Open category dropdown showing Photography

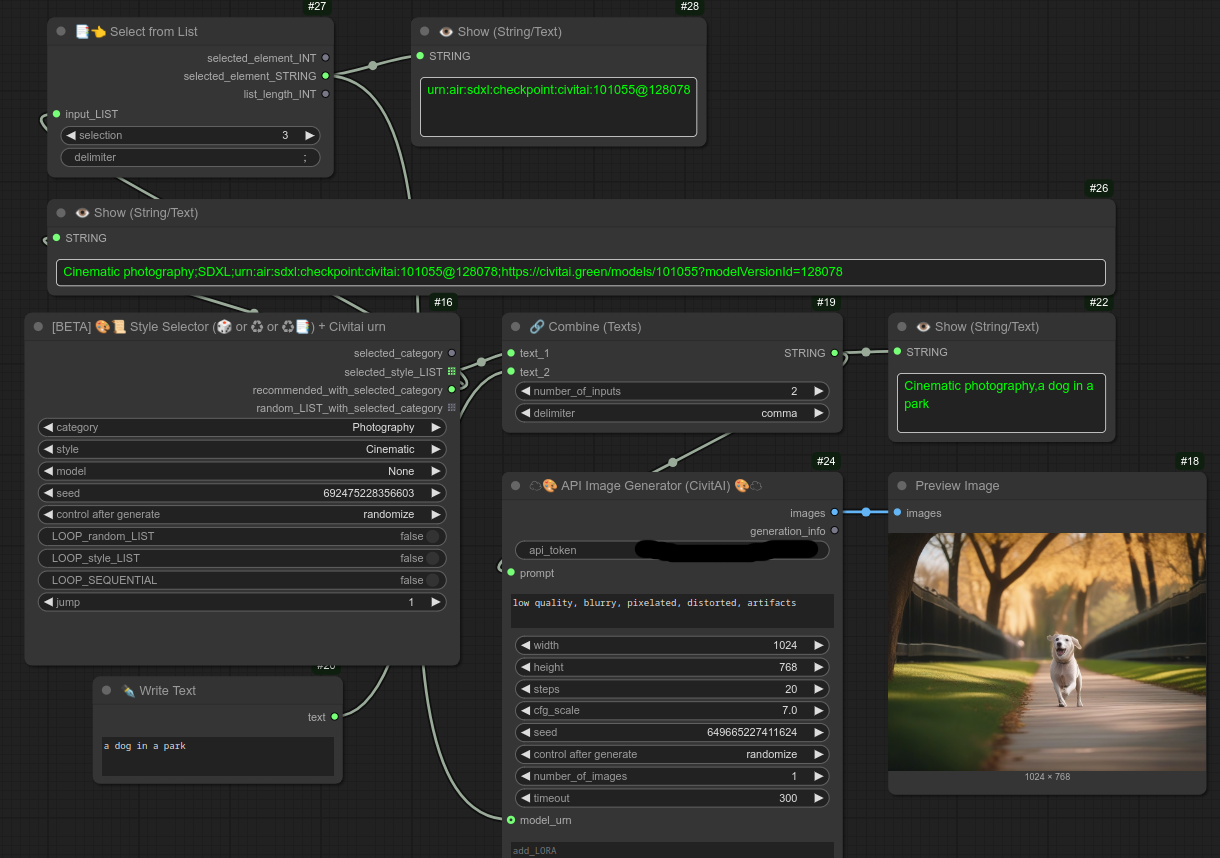(242, 428)
